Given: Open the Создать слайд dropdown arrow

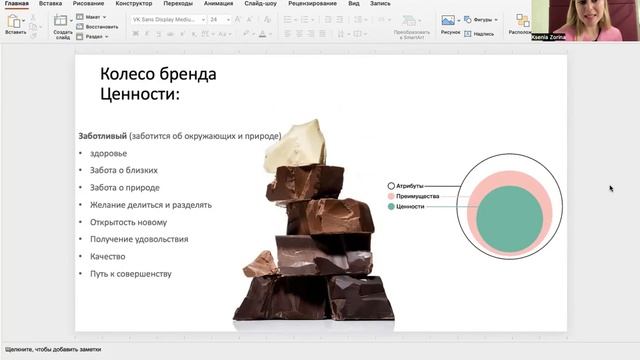Looking at the screenshot, I should pos(71,20).
